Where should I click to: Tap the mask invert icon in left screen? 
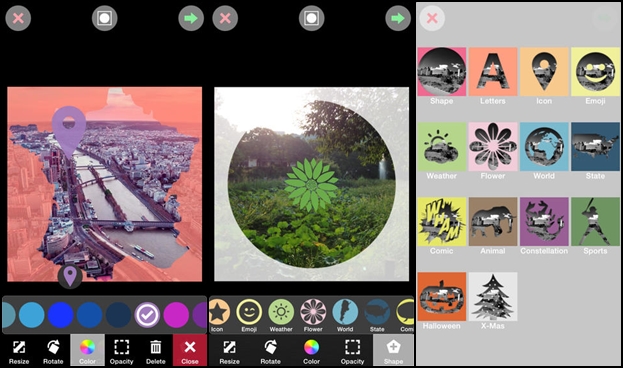point(104,18)
